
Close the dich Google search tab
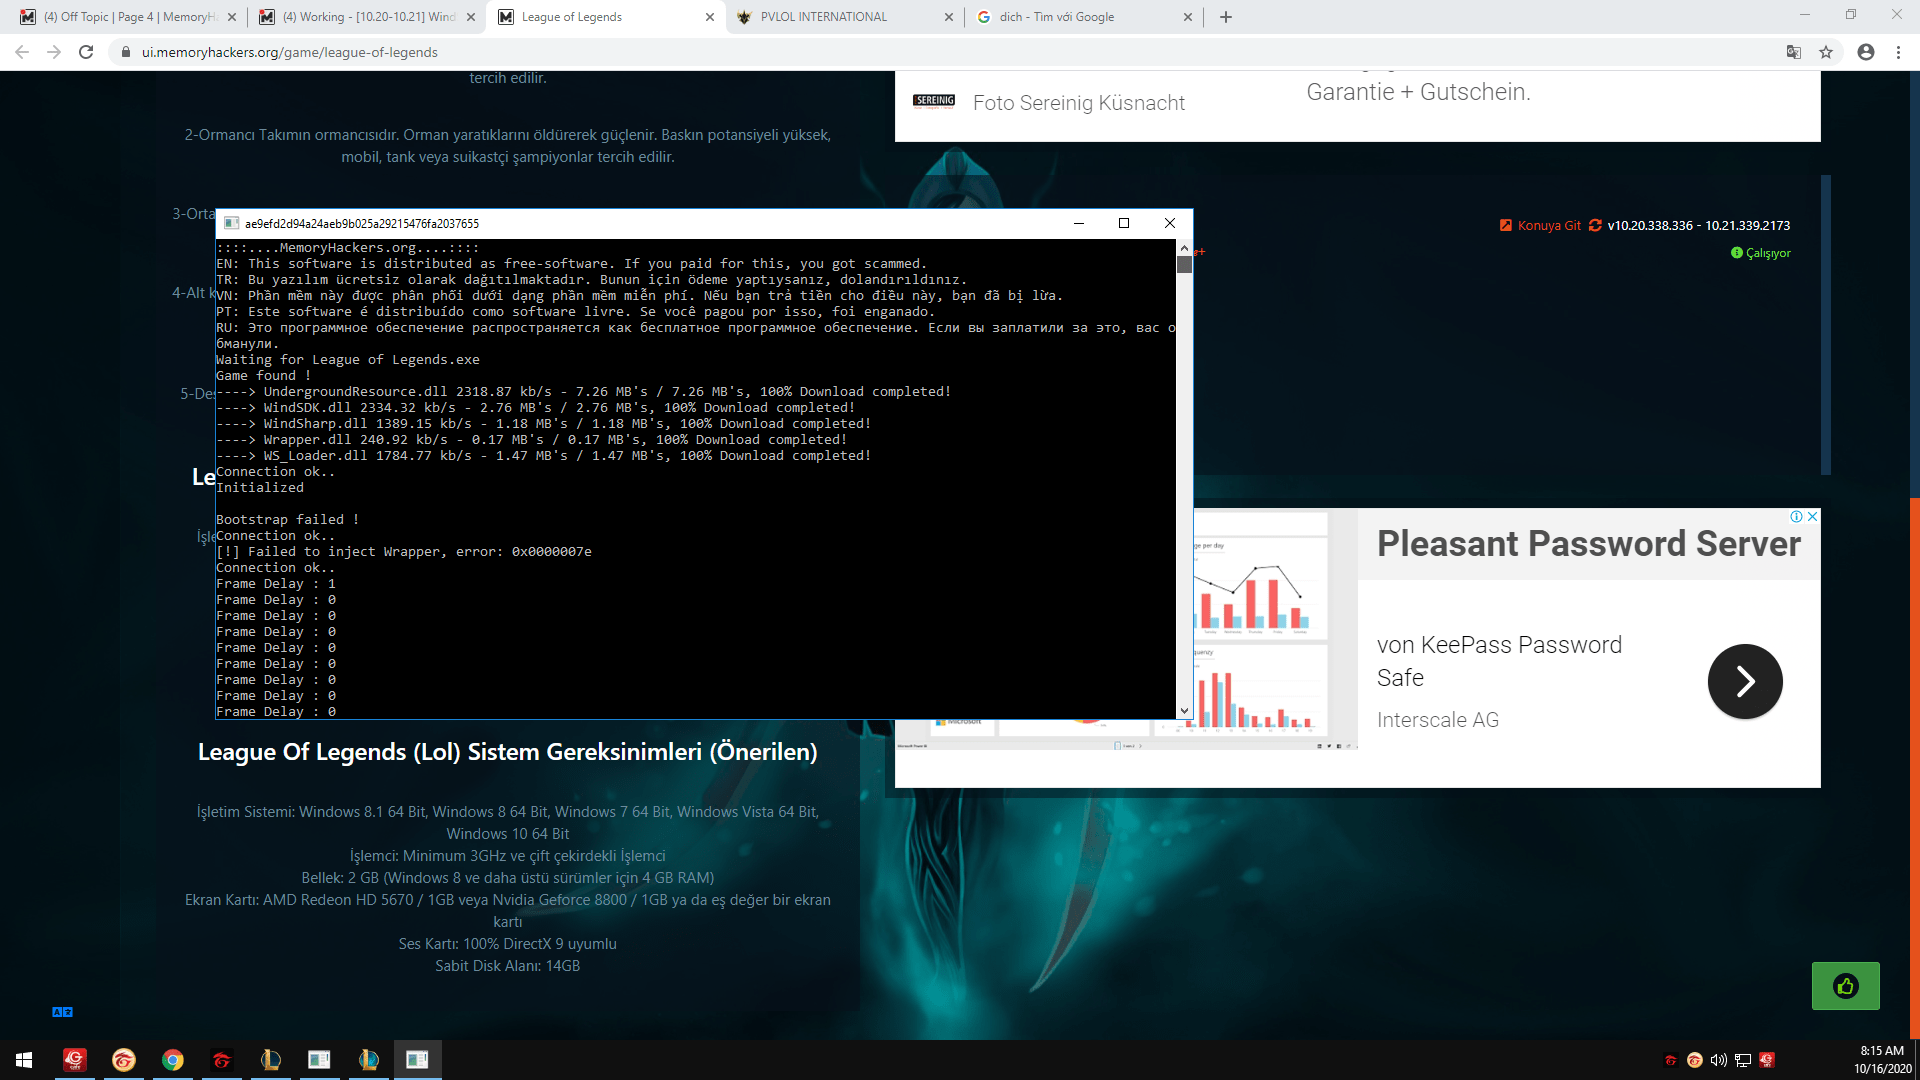click(1188, 17)
